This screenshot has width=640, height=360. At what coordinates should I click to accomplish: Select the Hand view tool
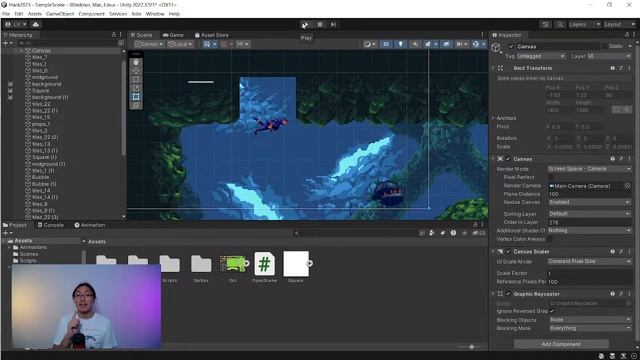(136, 62)
